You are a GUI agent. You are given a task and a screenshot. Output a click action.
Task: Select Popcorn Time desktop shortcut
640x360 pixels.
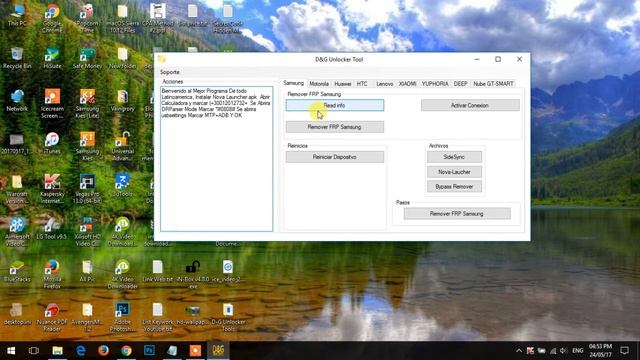click(x=87, y=18)
